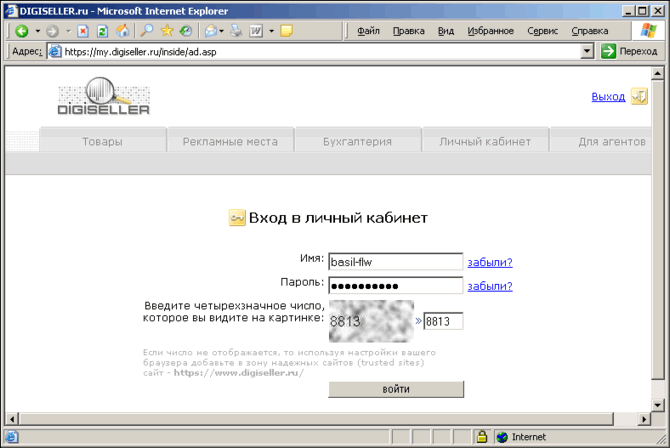Viewport: 670px width, 448px height.
Task: Open the Вид menu
Action: [446, 31]
